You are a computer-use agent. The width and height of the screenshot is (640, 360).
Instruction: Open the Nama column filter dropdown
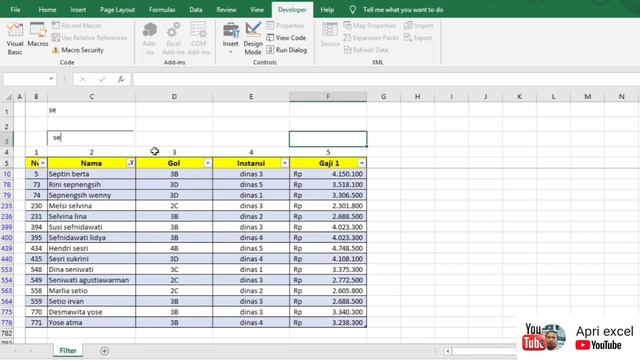[131, 163]
